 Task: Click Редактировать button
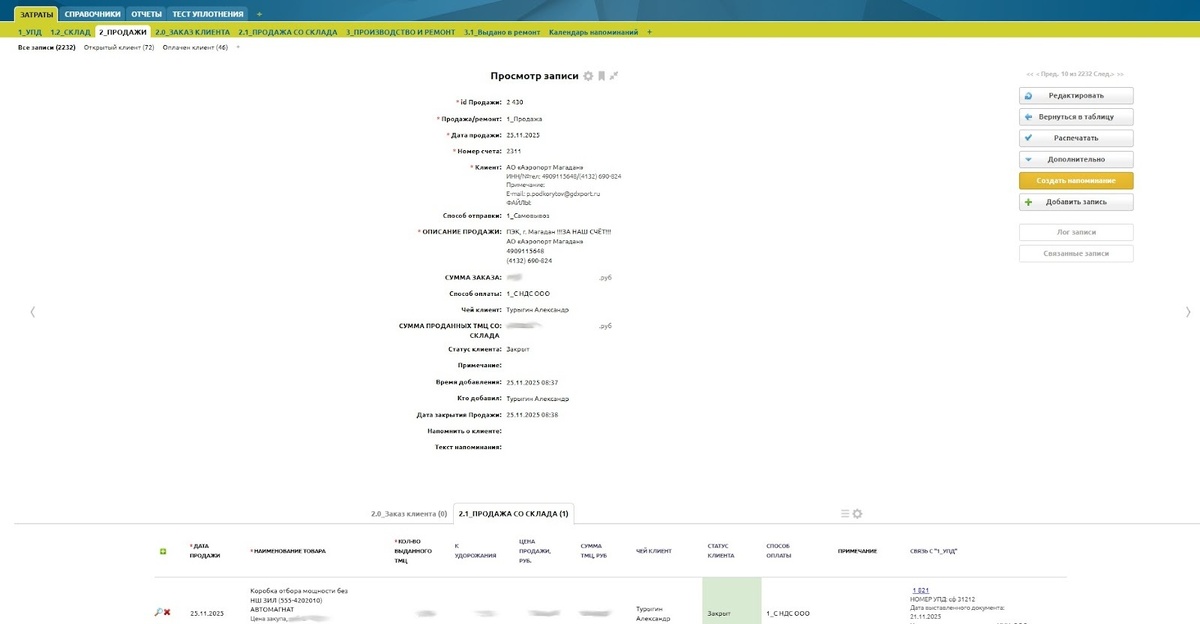coord(1076,96)
